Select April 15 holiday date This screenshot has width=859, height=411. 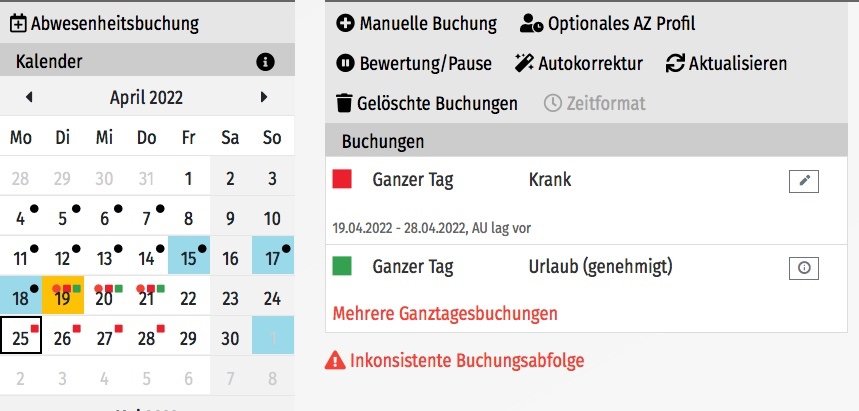click(188, 255)
